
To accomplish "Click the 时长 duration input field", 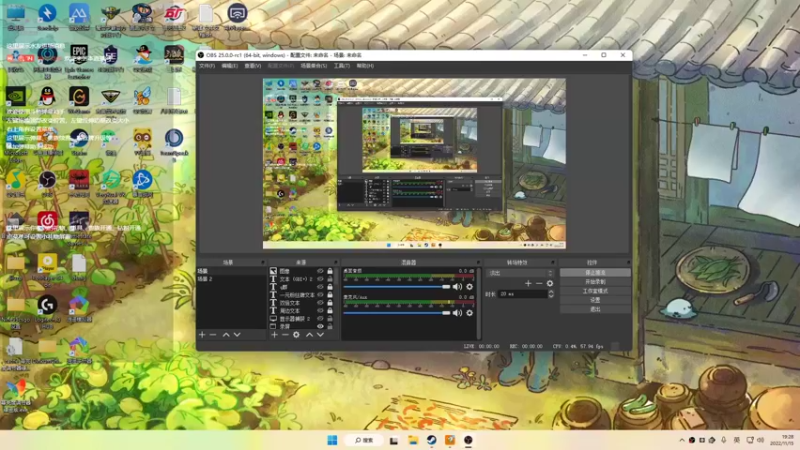I will click(x=522, y=294).
